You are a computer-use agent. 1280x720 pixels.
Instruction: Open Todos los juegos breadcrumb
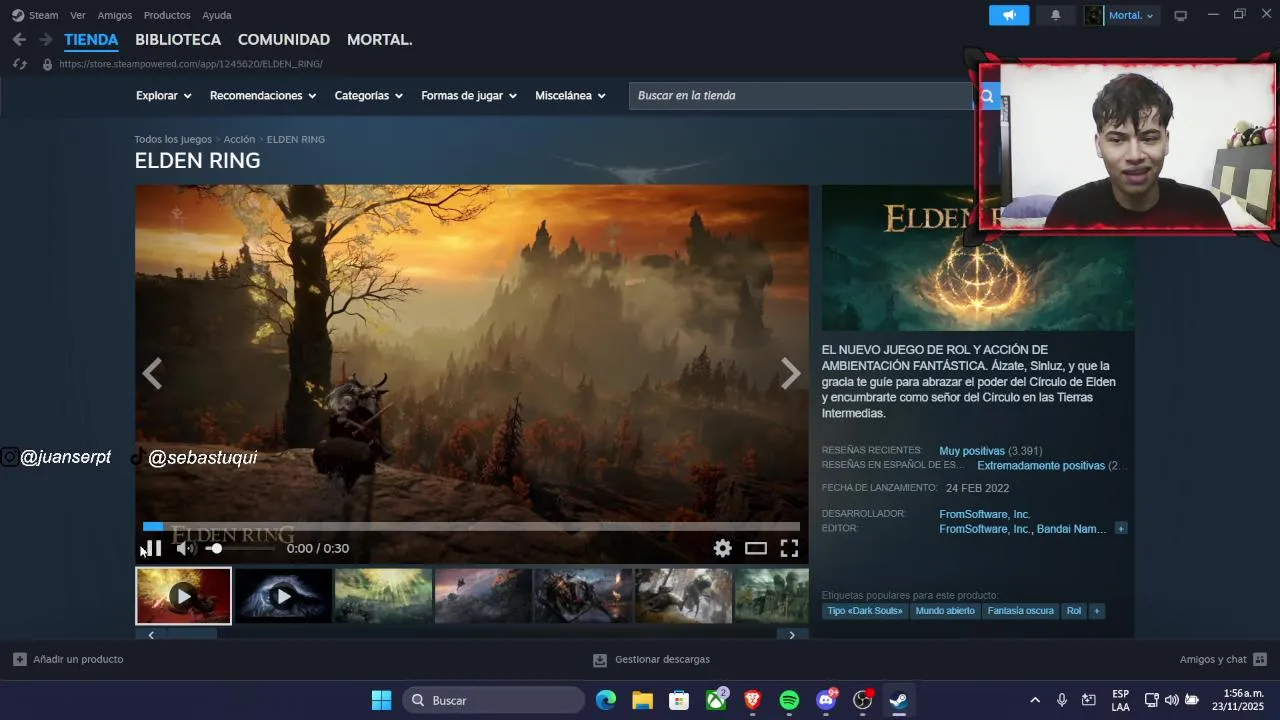pos(173,139)
